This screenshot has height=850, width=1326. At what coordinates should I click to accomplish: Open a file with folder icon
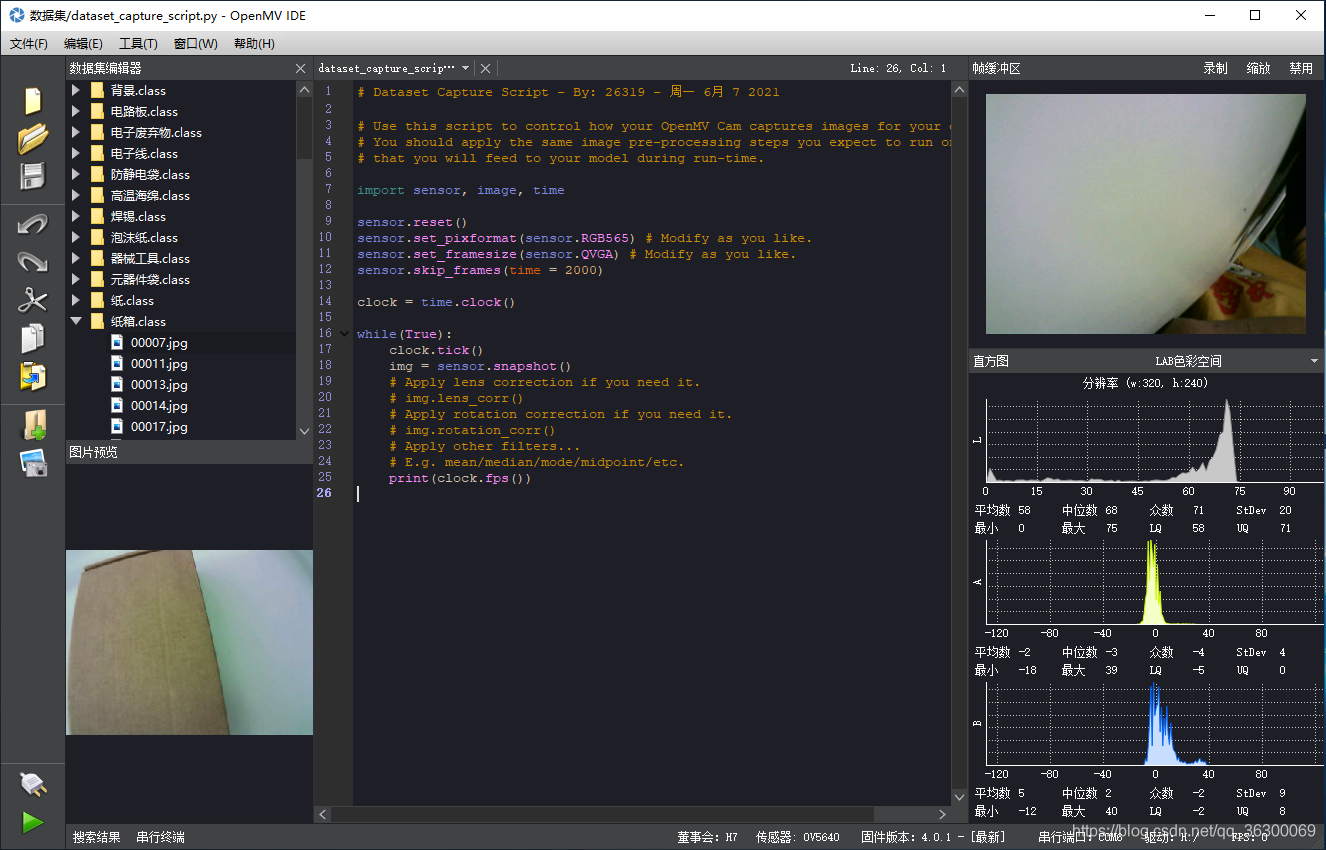click(x=33, y=138)
